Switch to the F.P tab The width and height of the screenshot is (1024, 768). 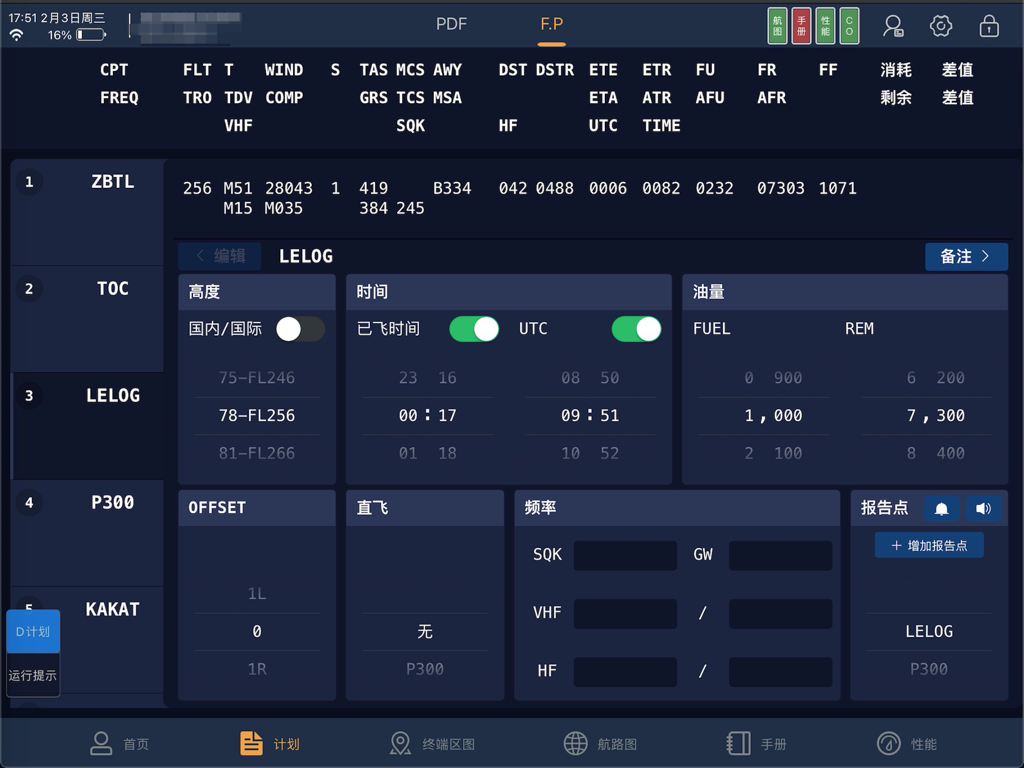(551, 24)
